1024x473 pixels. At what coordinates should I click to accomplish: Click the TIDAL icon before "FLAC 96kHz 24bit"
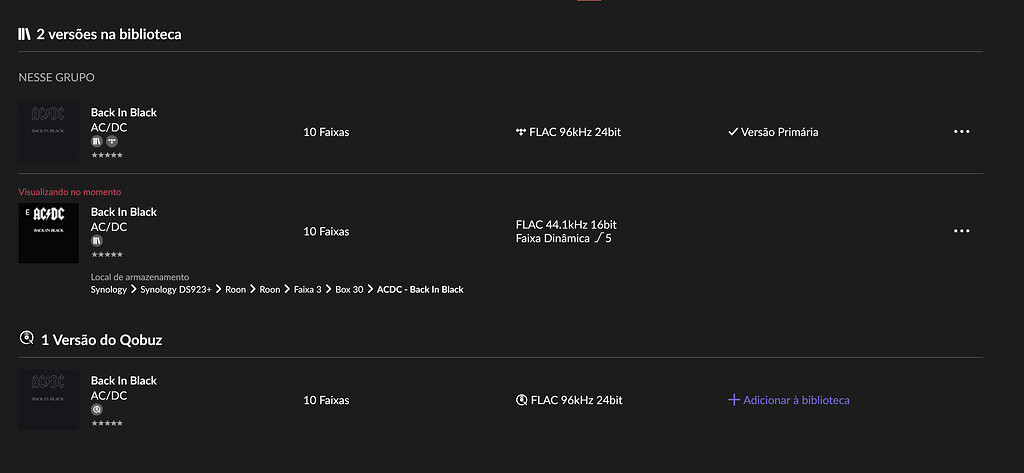coord(521,132)
